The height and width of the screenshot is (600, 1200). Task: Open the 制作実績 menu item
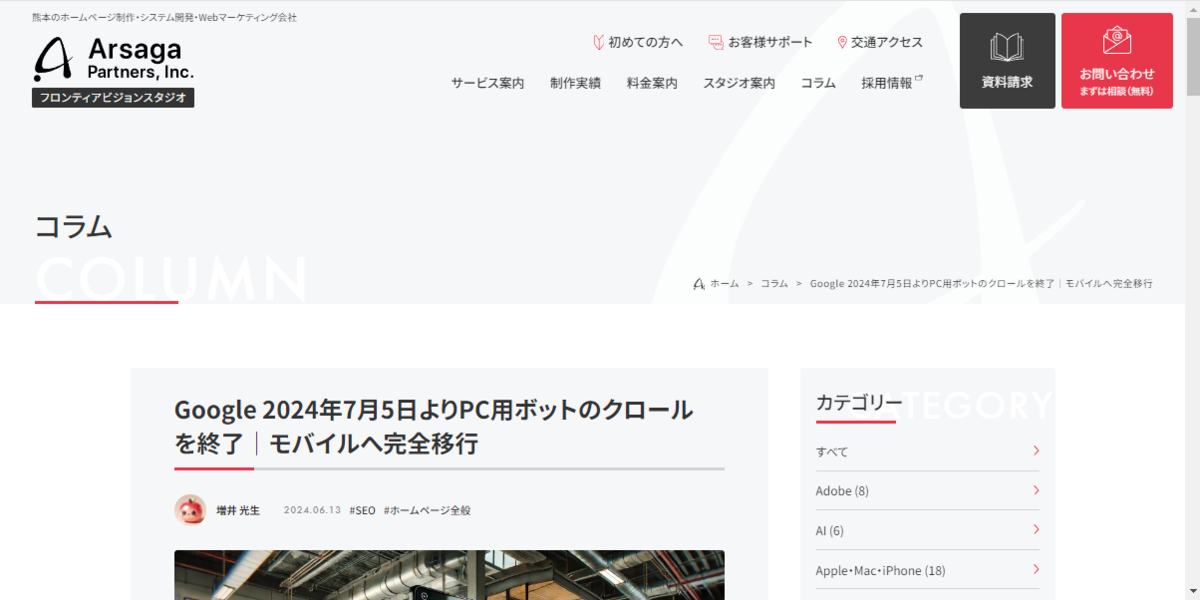[575, 83]
